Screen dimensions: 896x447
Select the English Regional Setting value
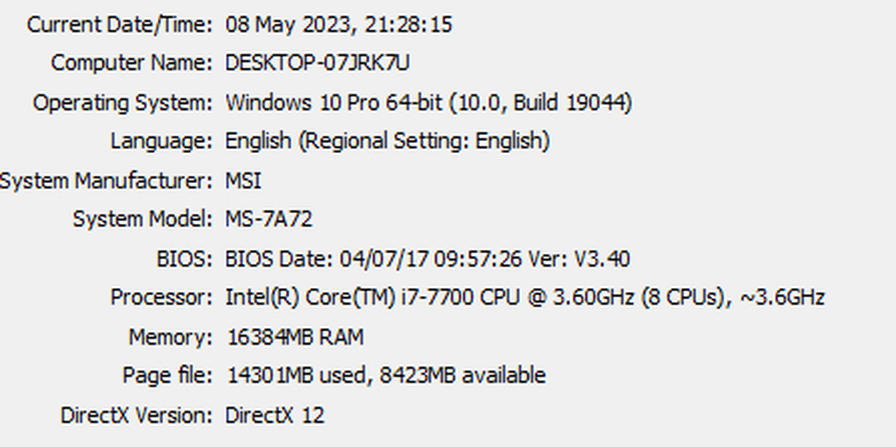pyautogui.click(x=387, y=141)
